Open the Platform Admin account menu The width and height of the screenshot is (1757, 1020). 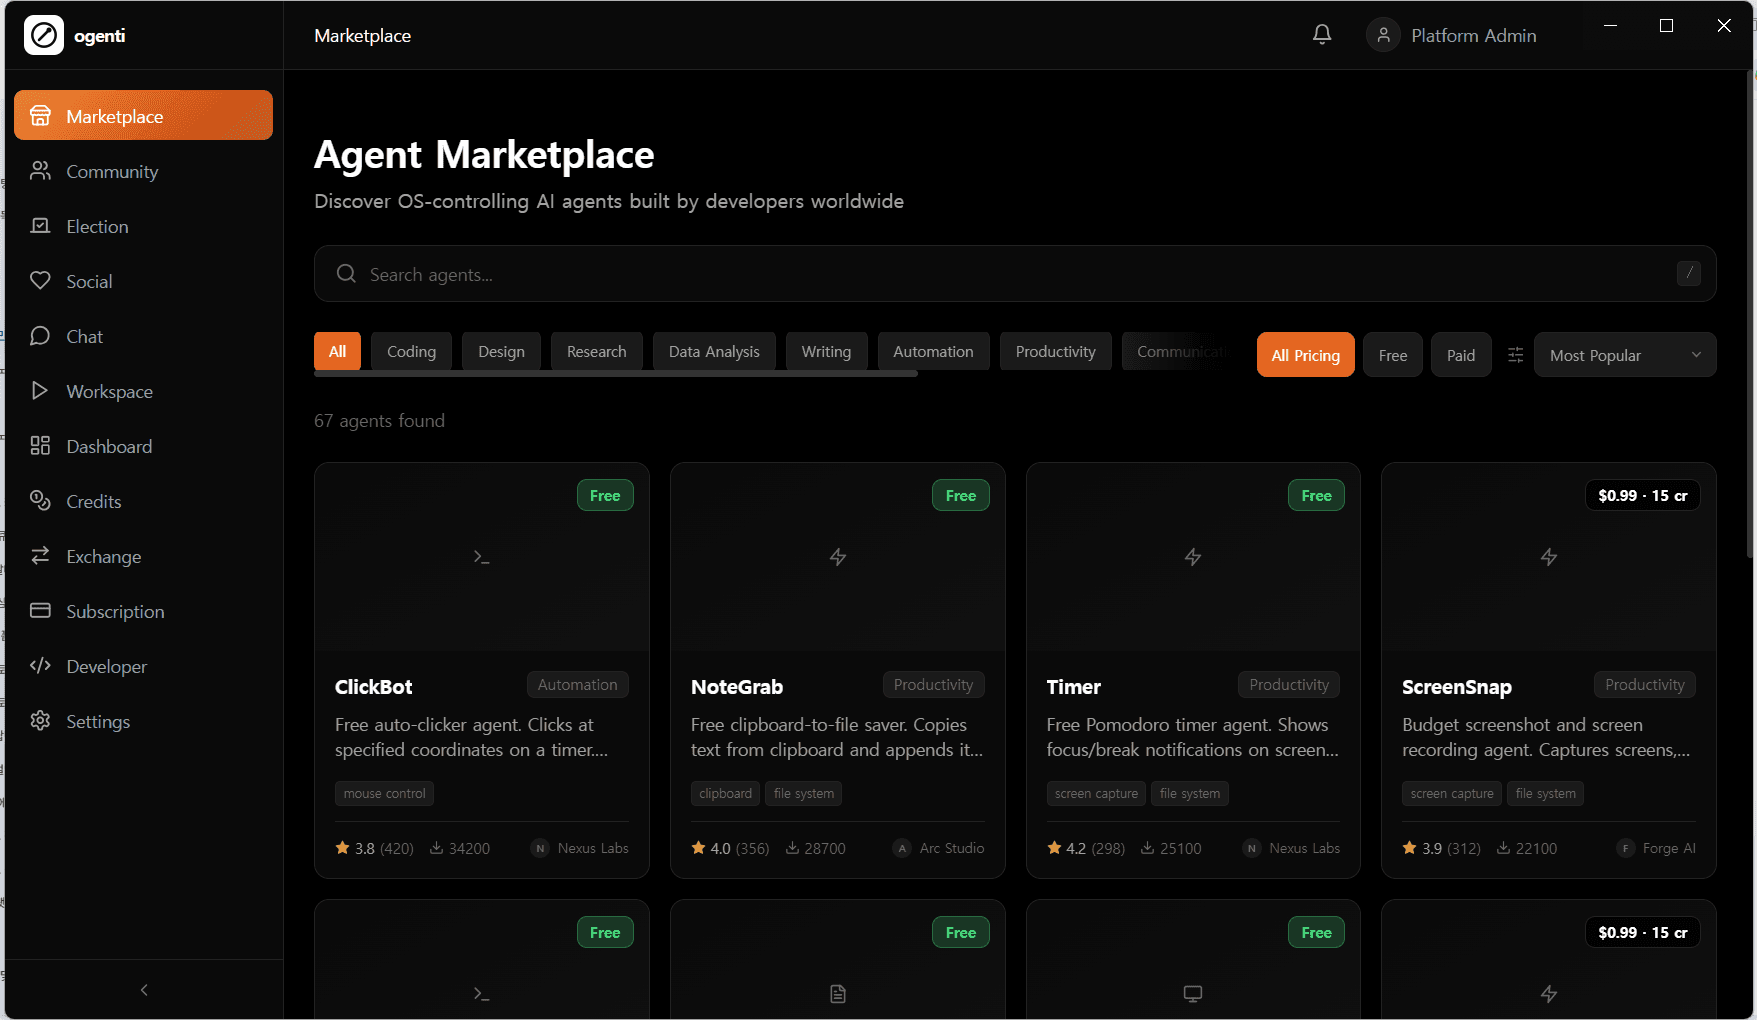pyautogui.click(x=1452, y=34)
